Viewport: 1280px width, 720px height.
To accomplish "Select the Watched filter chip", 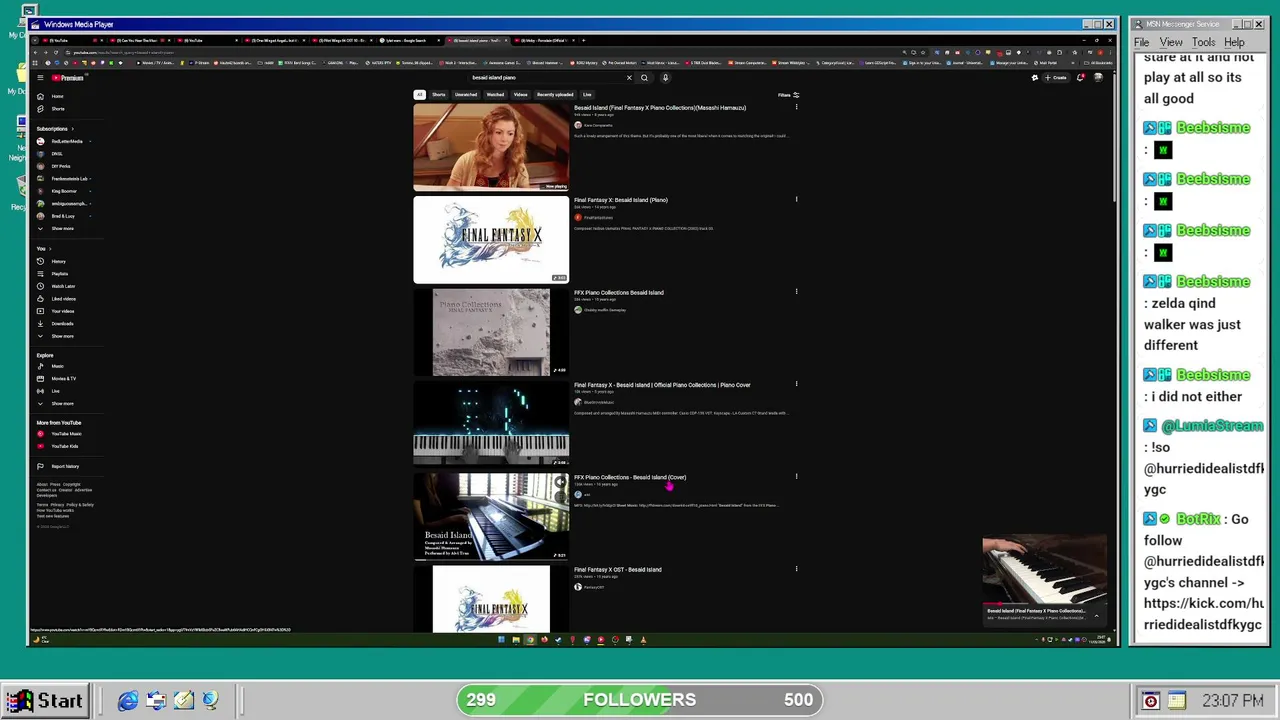I will [495, 95].
